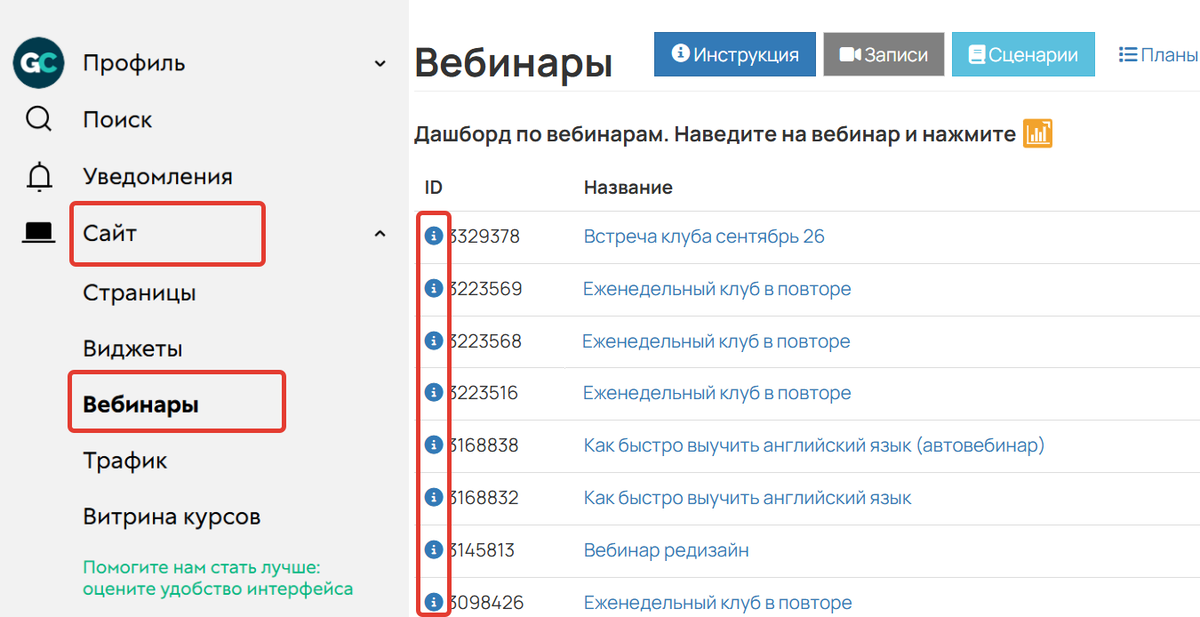
Task: Go to Виджеты submenu item
Action: pos(133,349)
